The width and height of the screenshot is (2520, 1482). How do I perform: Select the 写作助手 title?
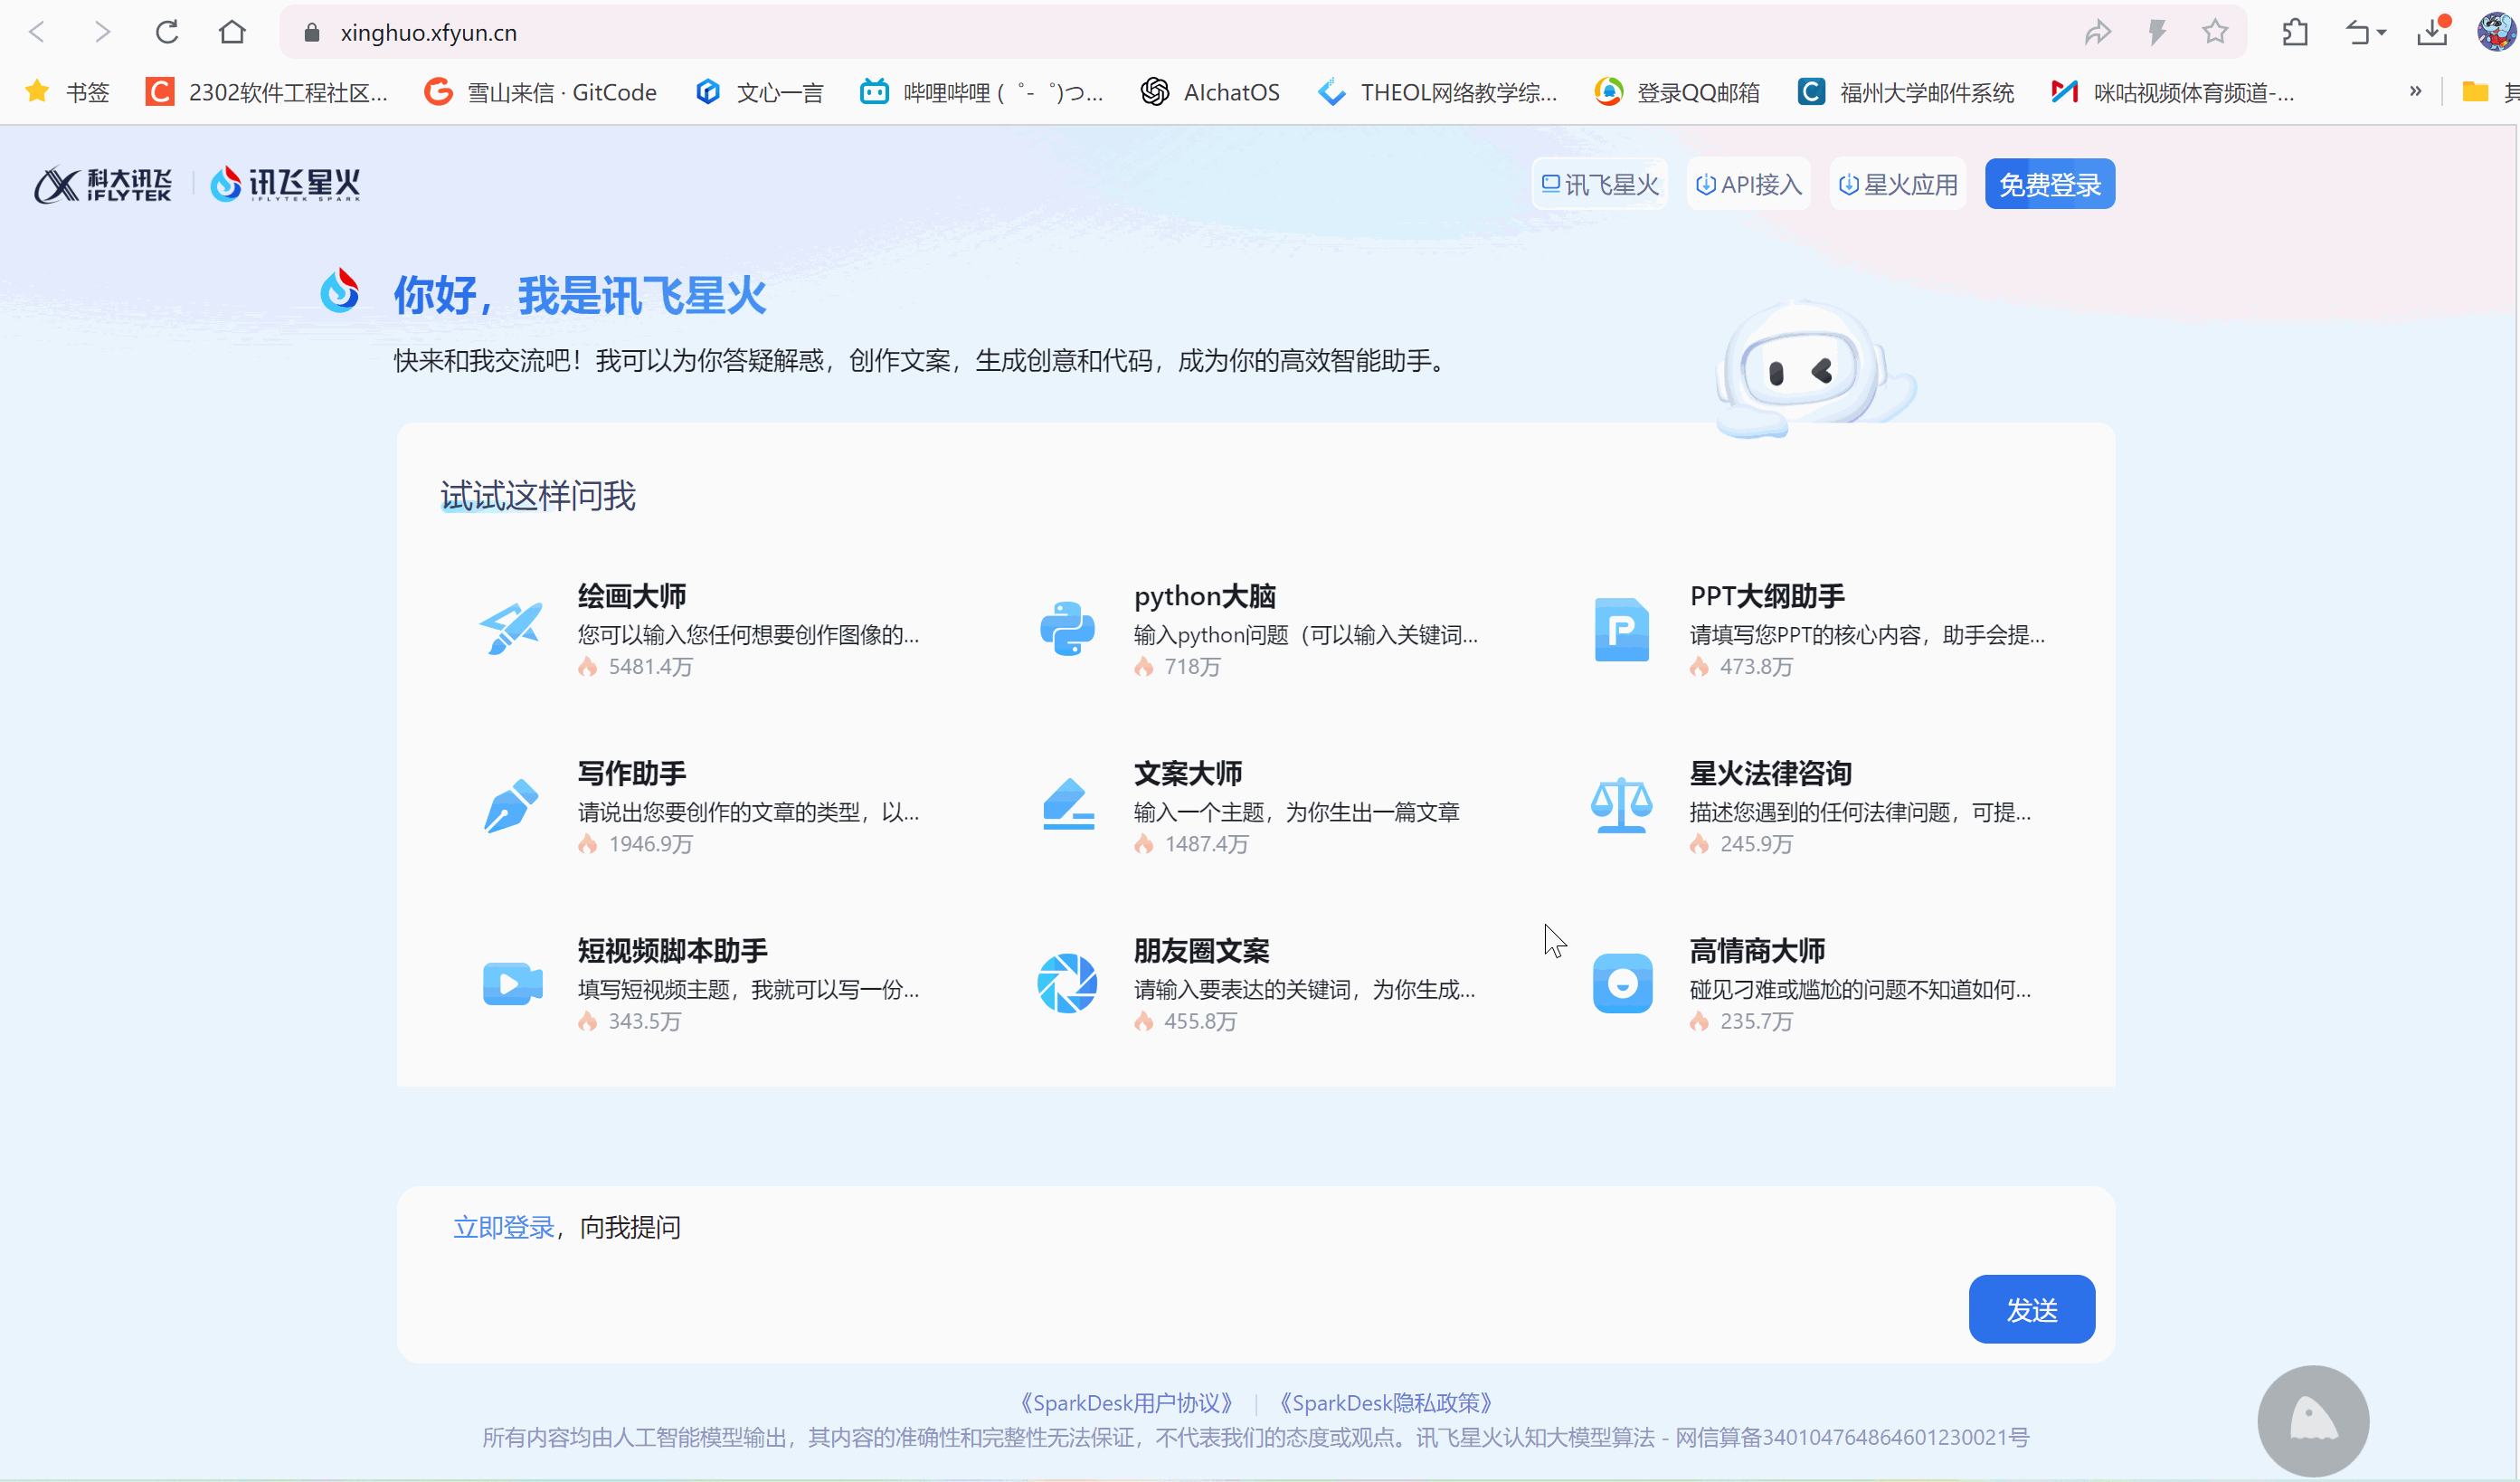pos(632,773)
